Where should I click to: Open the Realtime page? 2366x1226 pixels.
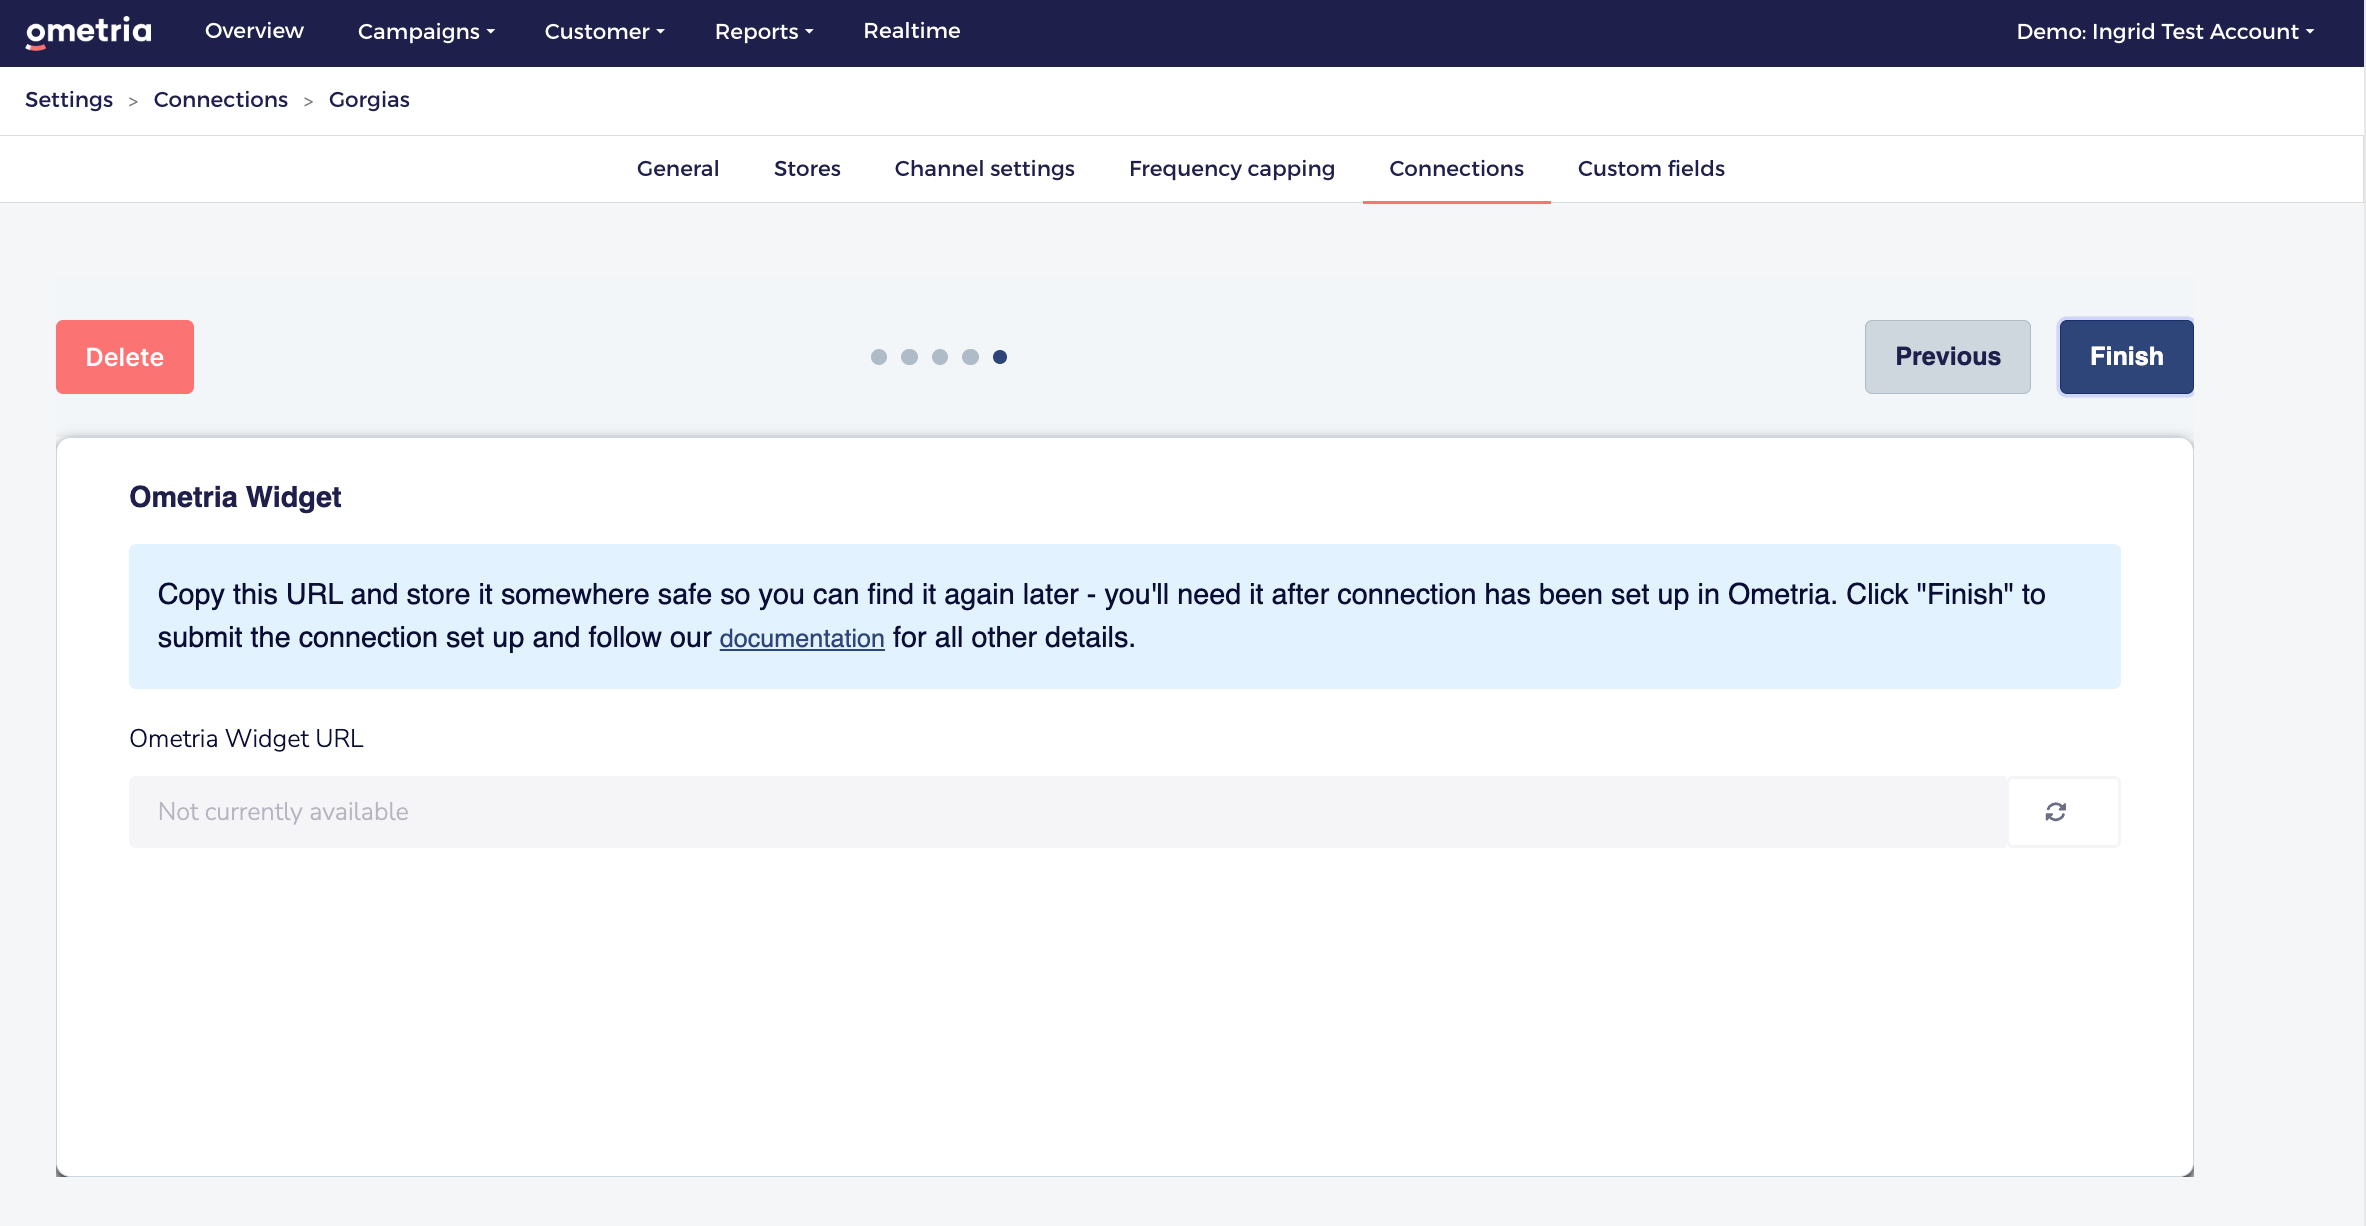[912, 31]
